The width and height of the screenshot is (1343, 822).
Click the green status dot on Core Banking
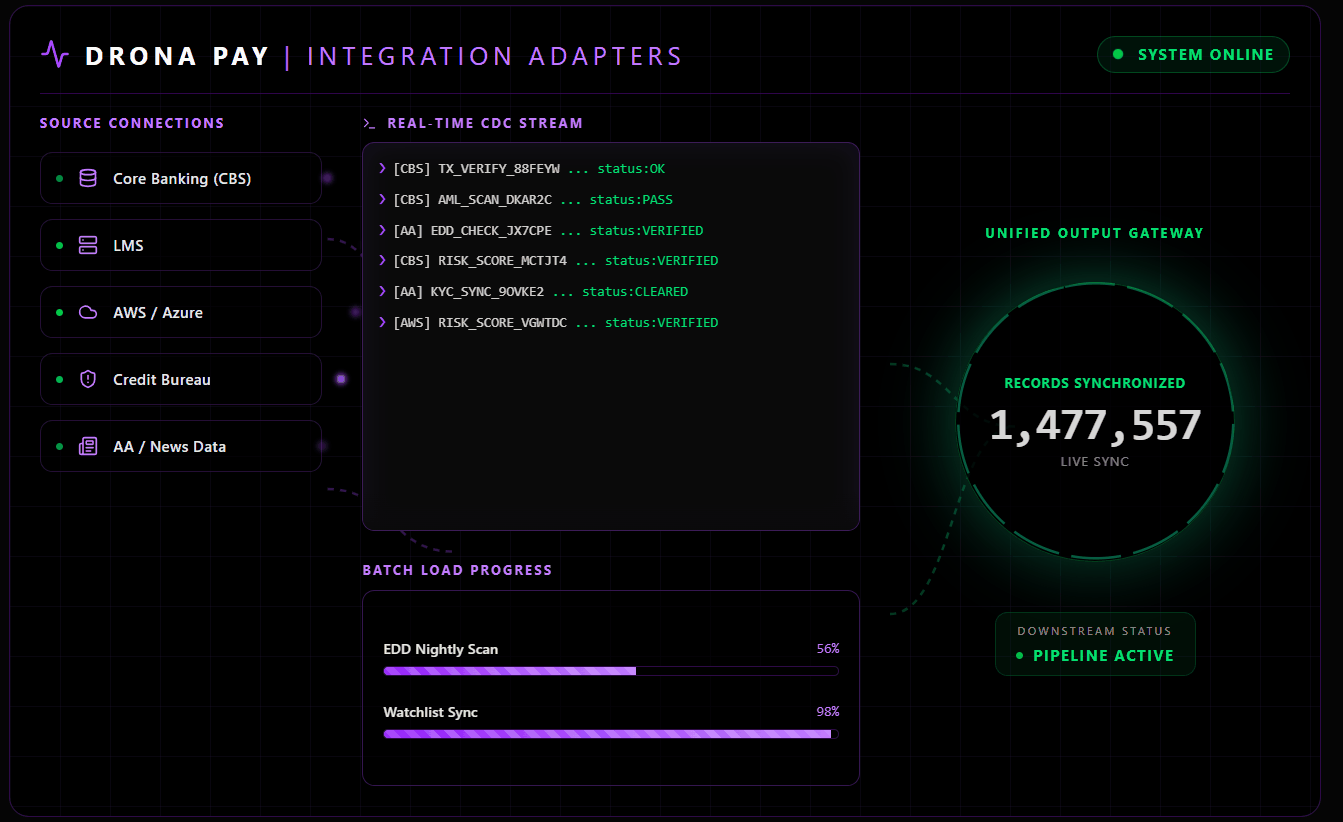[x=59, y=178]
